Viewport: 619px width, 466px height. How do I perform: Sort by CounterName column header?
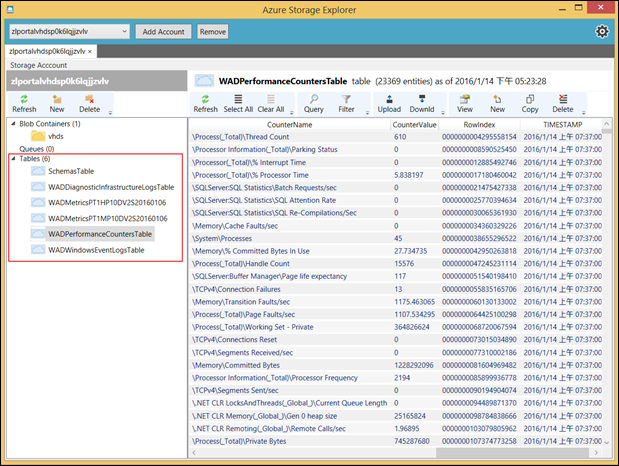click(x=289, y=124)
